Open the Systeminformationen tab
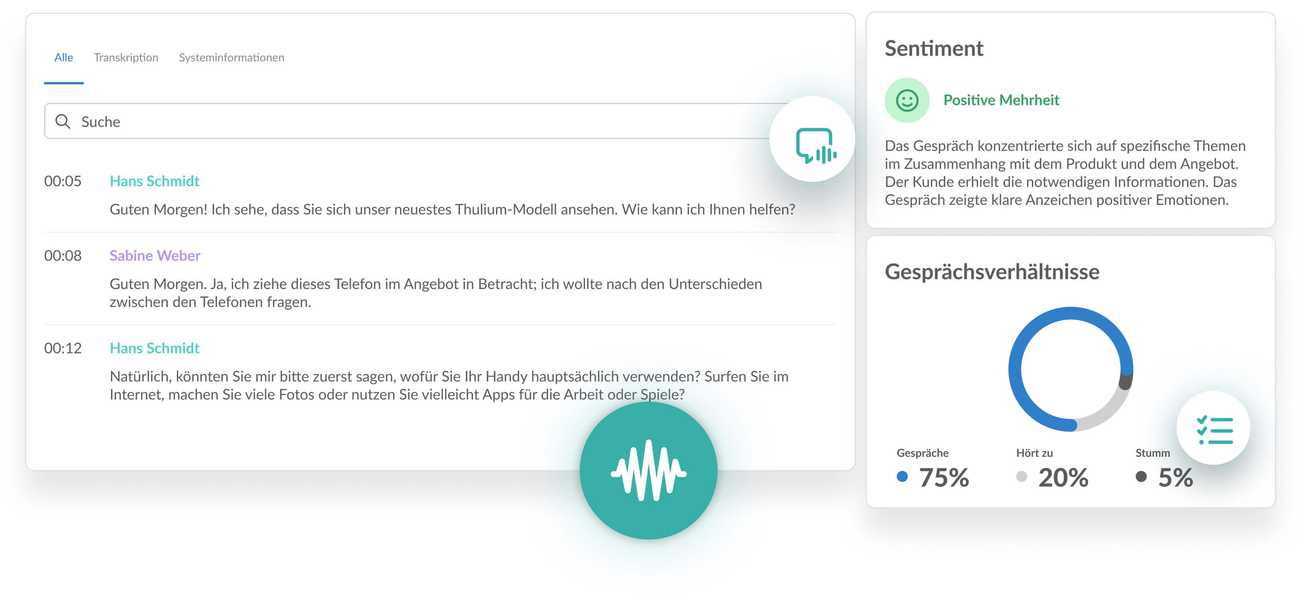1300x604 pixels. tap(231, 57)
